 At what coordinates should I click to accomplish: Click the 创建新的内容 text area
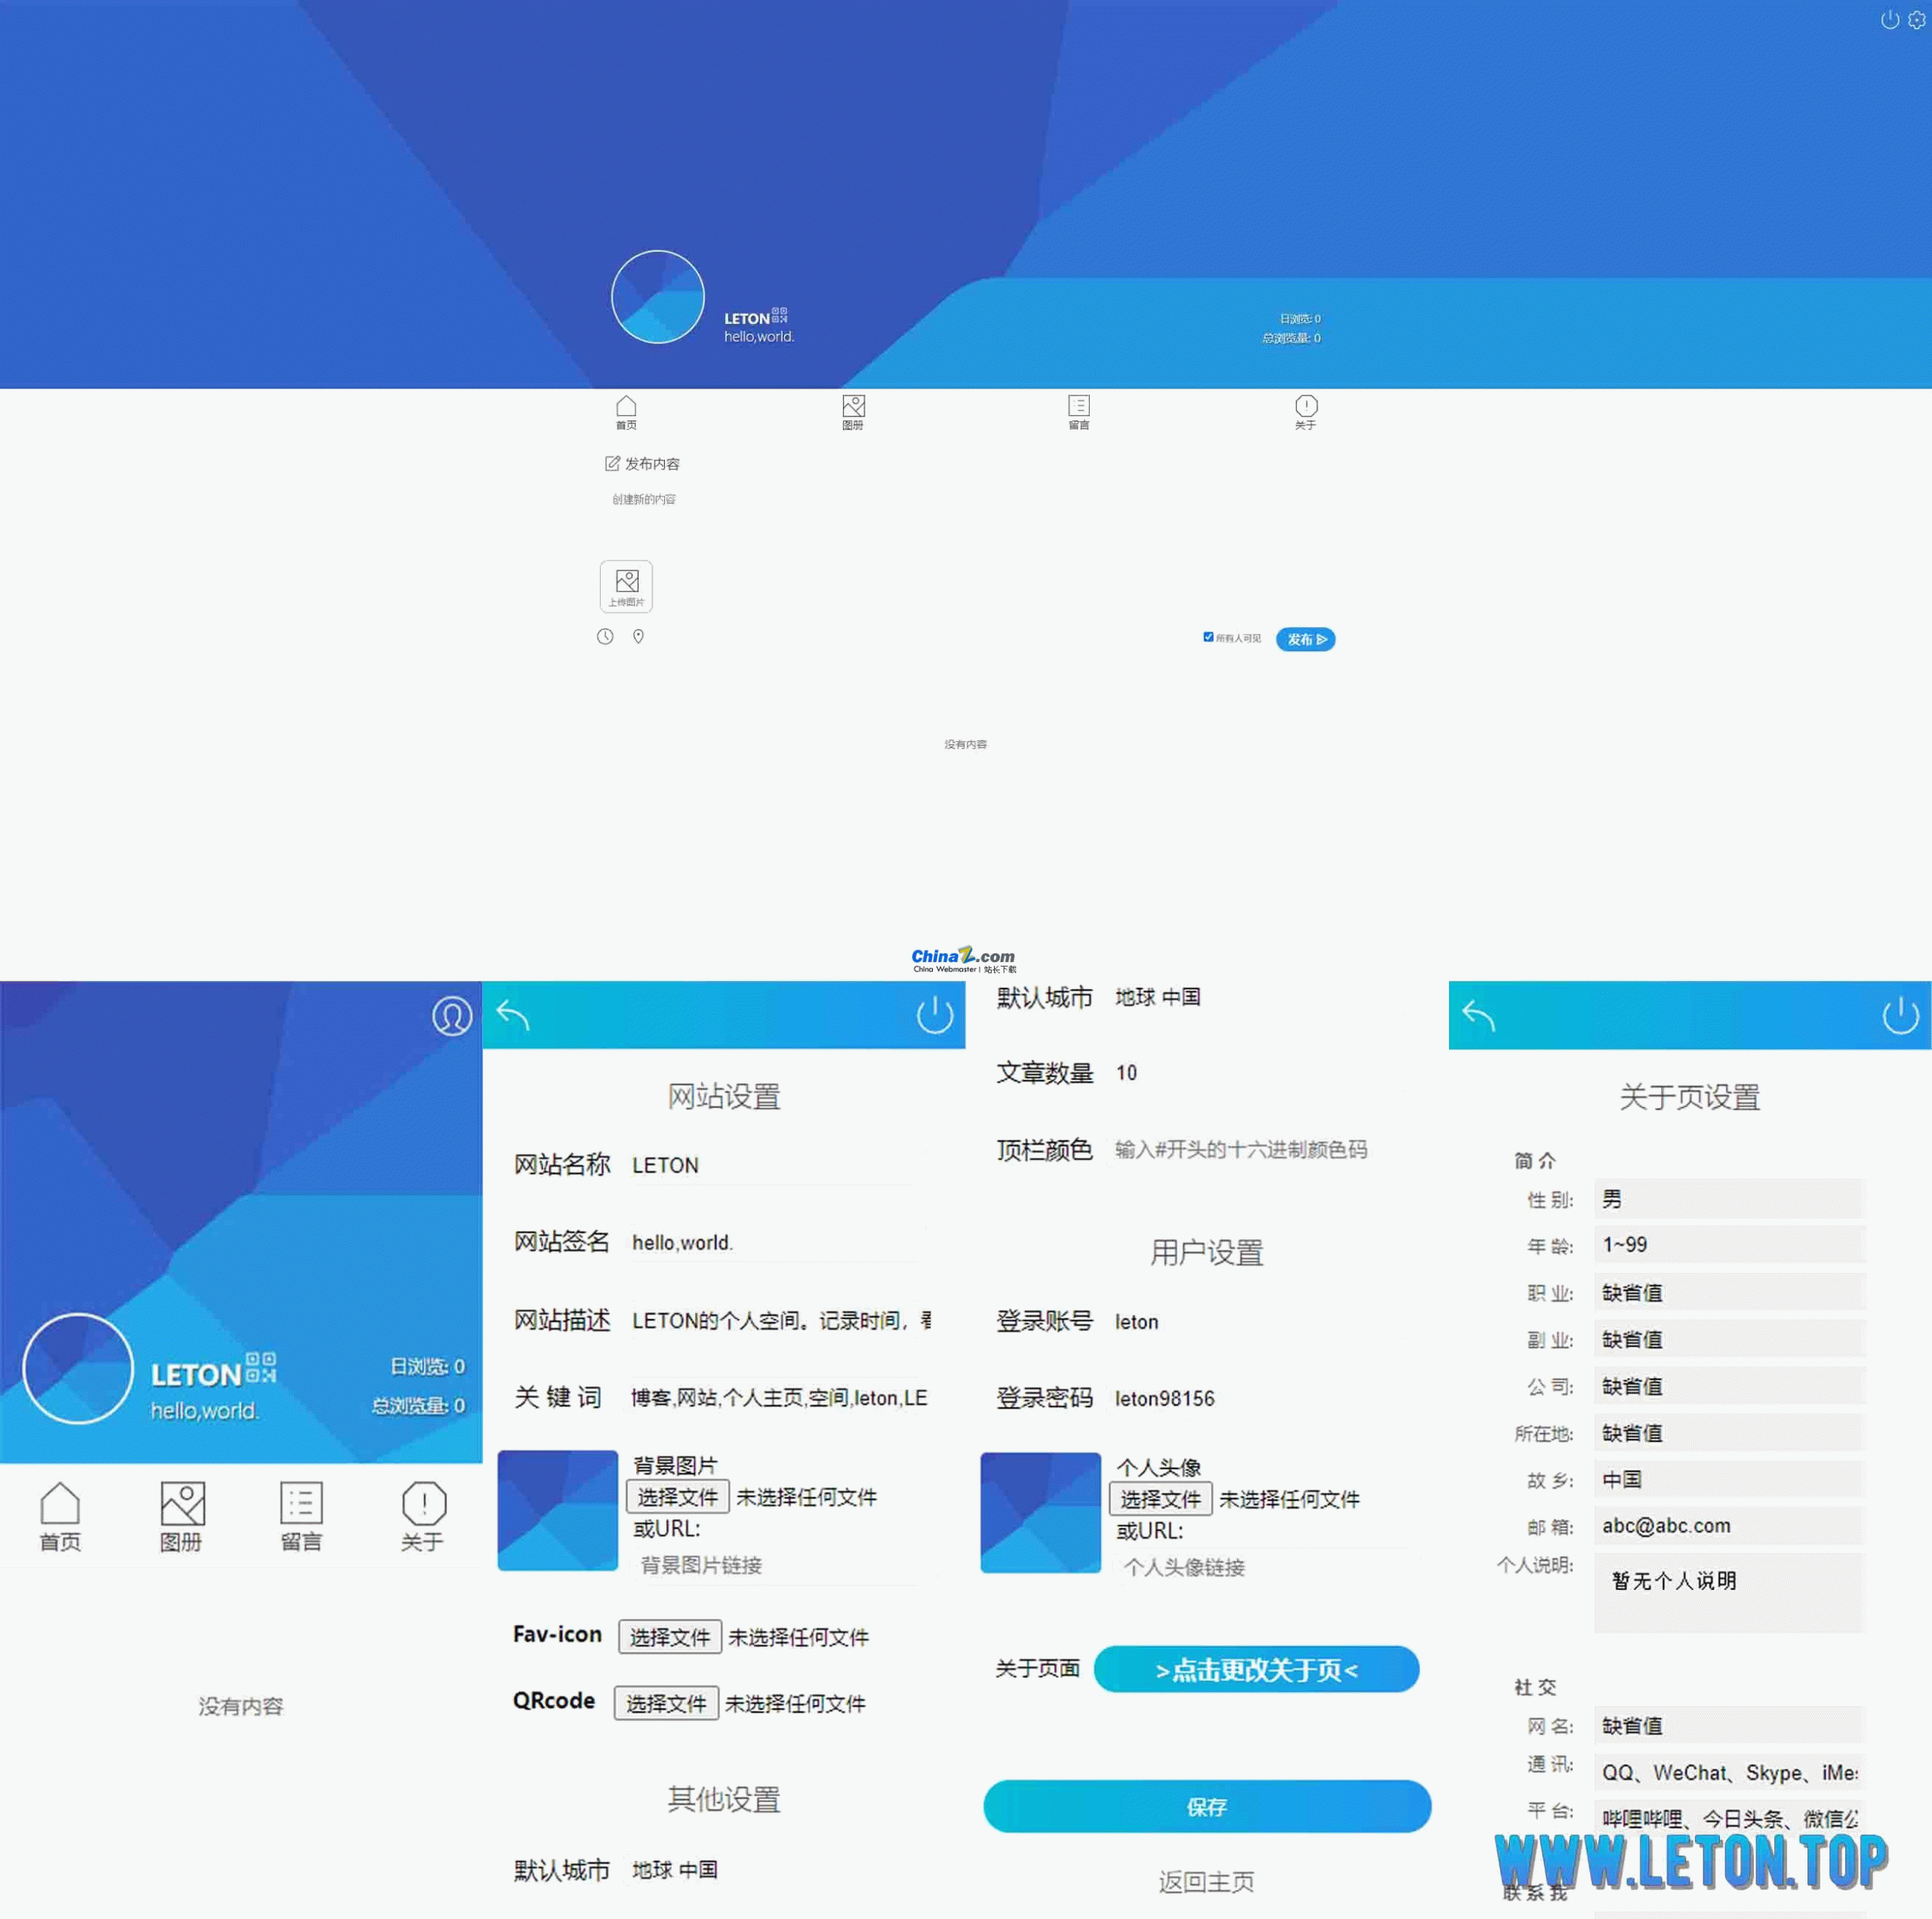644,499
